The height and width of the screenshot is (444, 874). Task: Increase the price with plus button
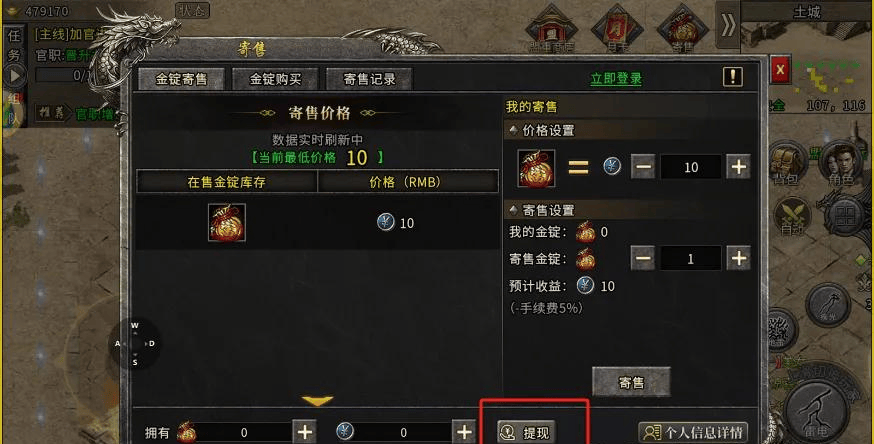click(739, 167)
